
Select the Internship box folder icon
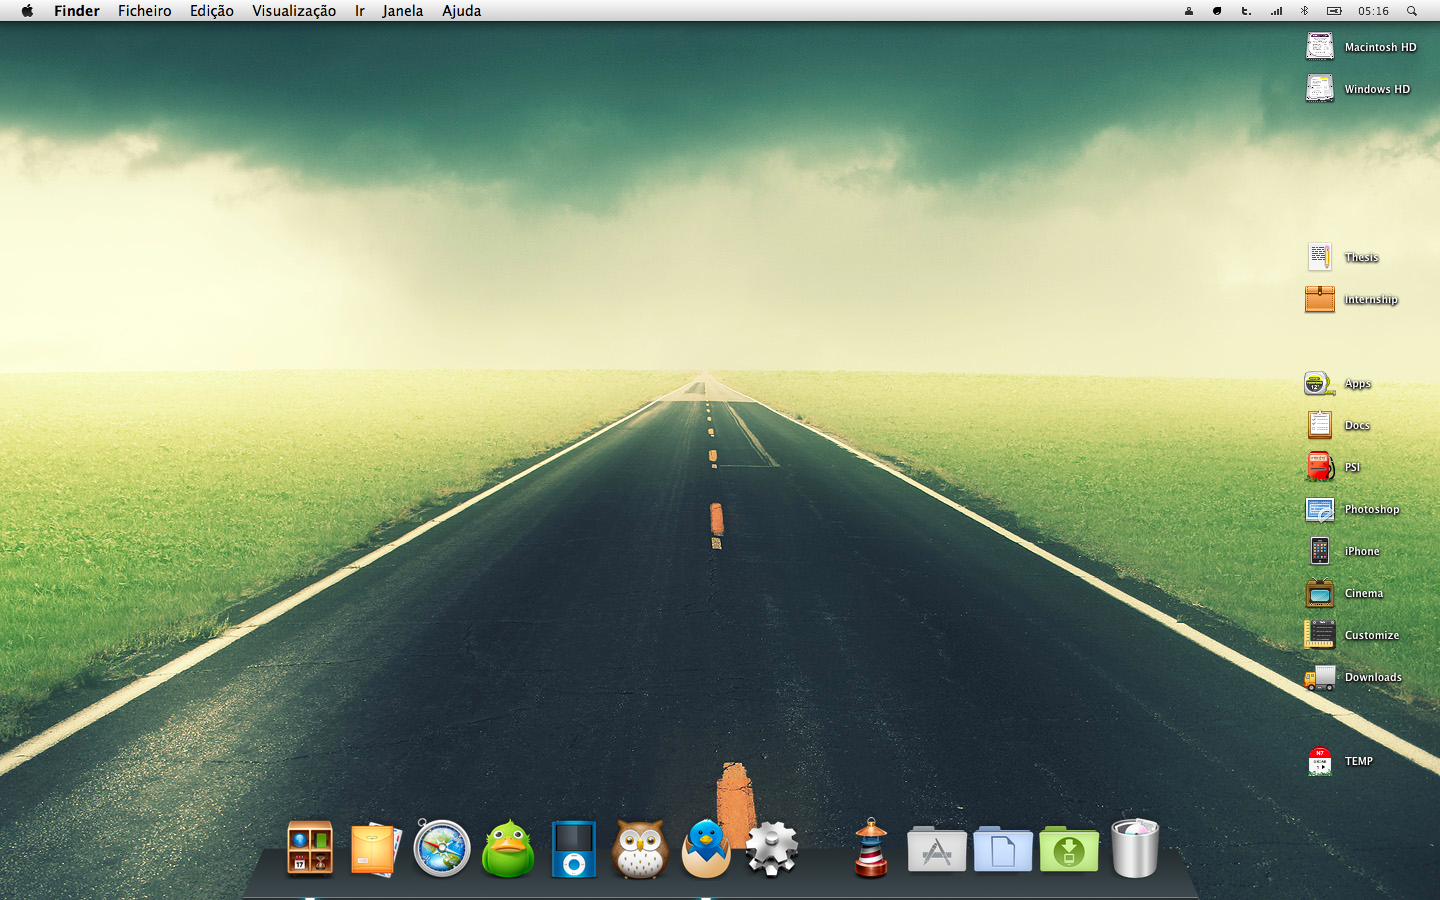click(1320, 298)
